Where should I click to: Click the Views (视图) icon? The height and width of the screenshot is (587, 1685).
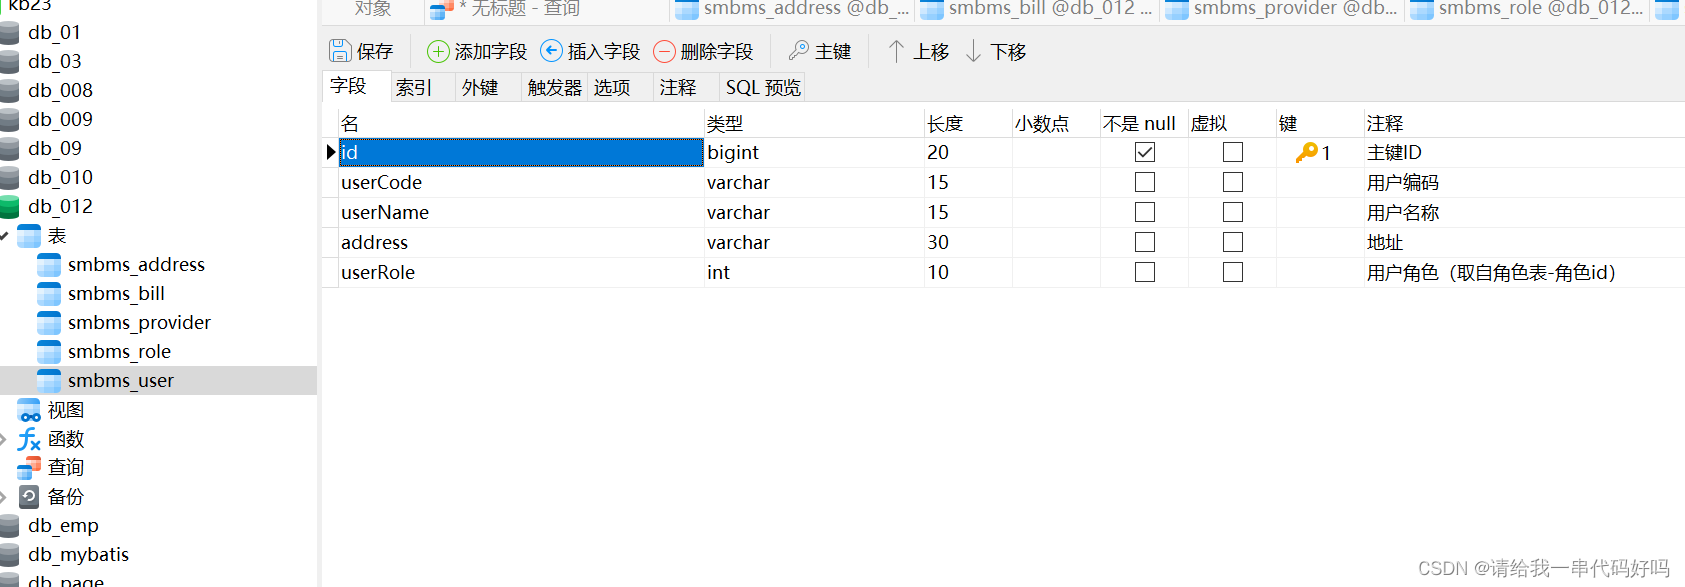29,410
